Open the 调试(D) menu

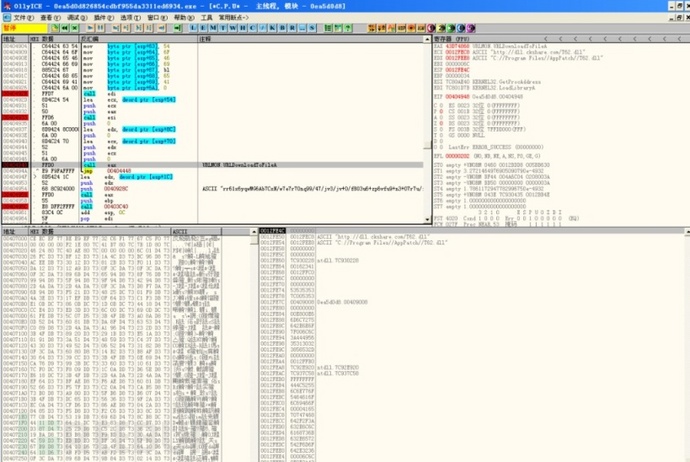(x=77, y=18)
